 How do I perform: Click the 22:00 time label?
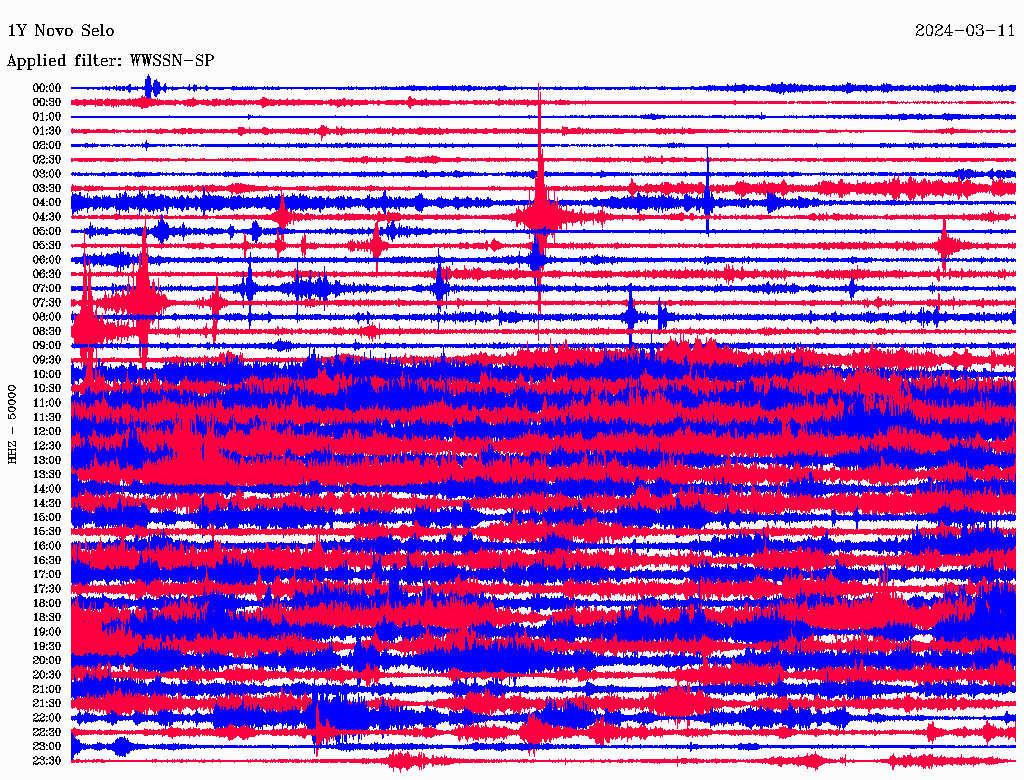pyautogui.click(x=47, y=718)
